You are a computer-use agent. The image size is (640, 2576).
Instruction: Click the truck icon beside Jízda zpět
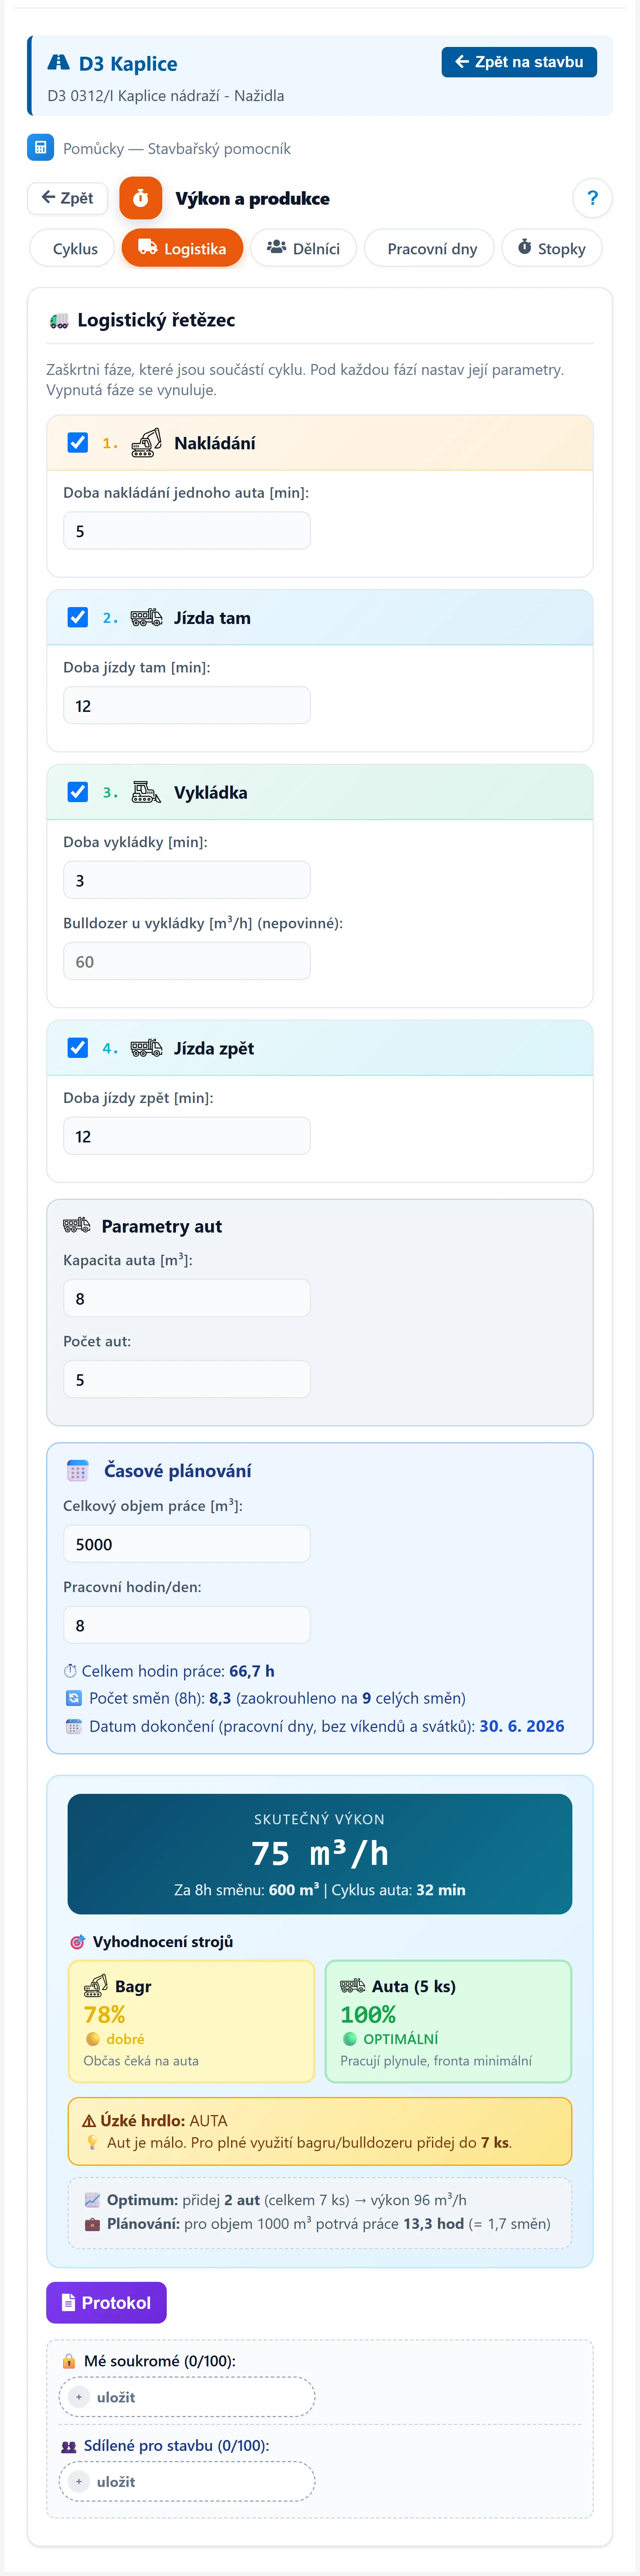coord(146,1048)
